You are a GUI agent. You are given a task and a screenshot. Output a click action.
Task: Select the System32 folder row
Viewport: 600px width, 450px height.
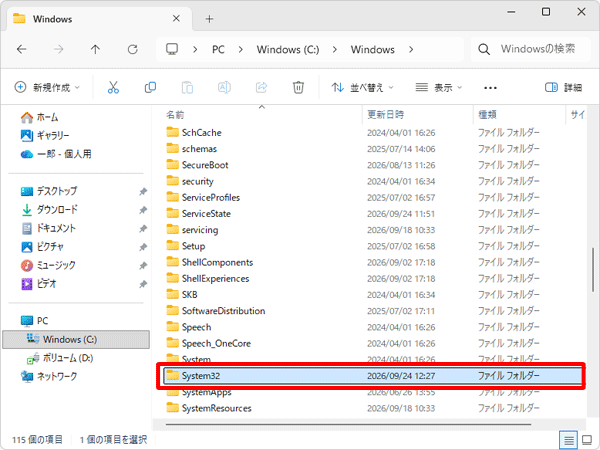[x=372, y=376]
